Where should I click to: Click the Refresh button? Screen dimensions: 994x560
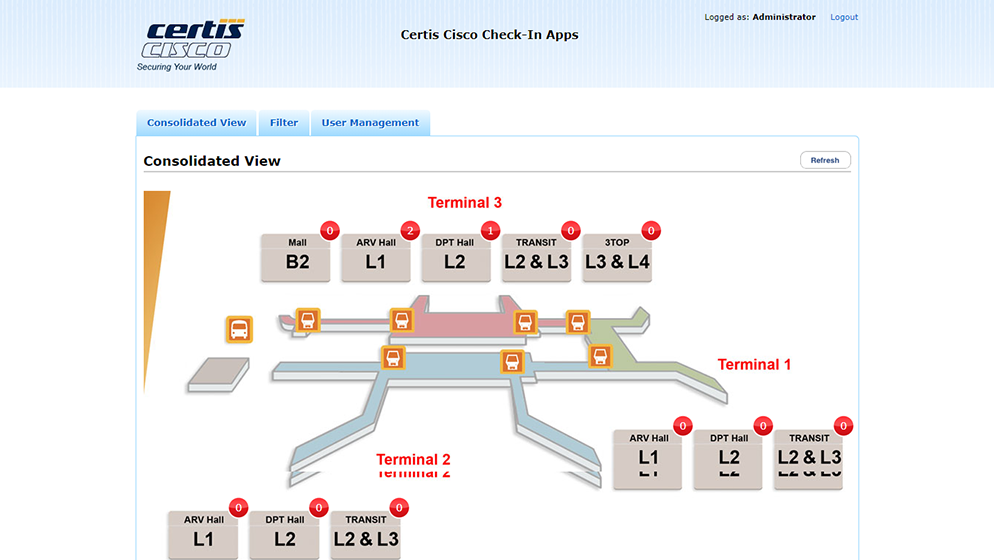point(825,160)
